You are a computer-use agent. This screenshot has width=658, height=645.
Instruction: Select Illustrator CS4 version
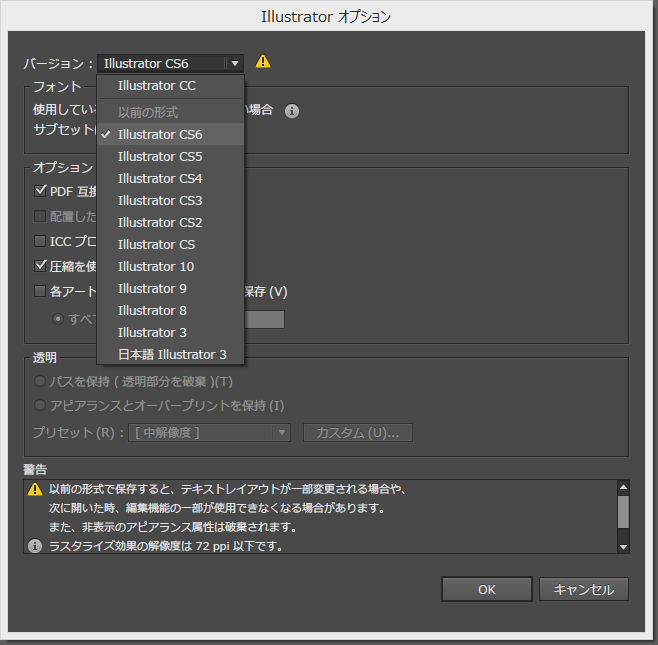click(x=170, y=178)
